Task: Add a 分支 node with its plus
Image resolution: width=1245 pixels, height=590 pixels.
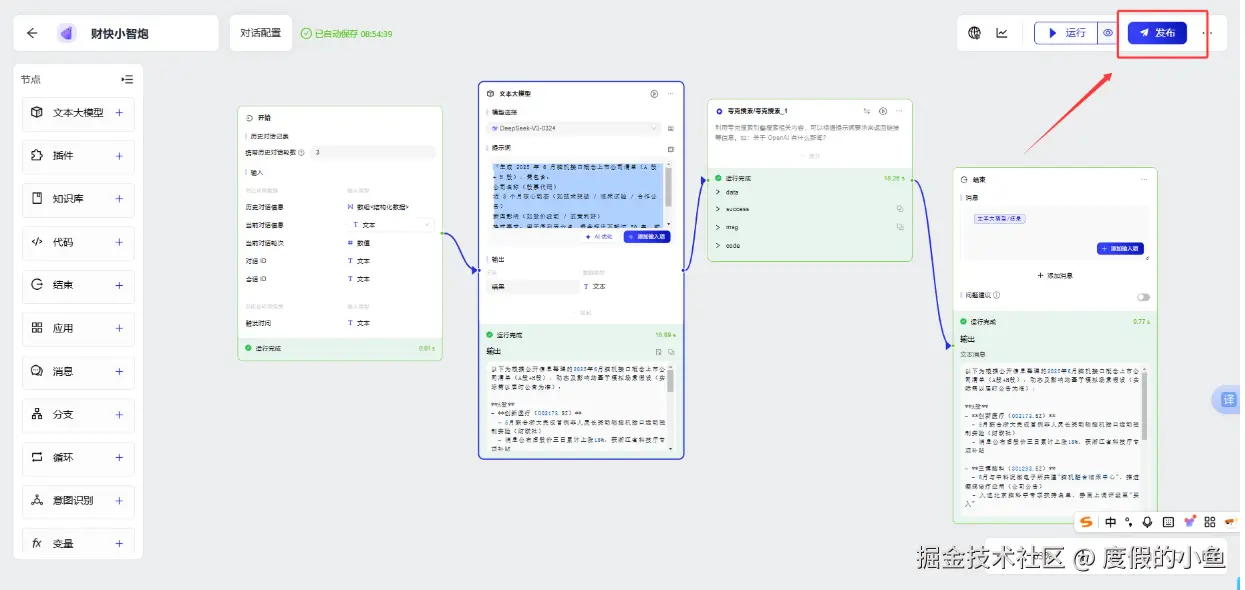Action: pos(119,414)
